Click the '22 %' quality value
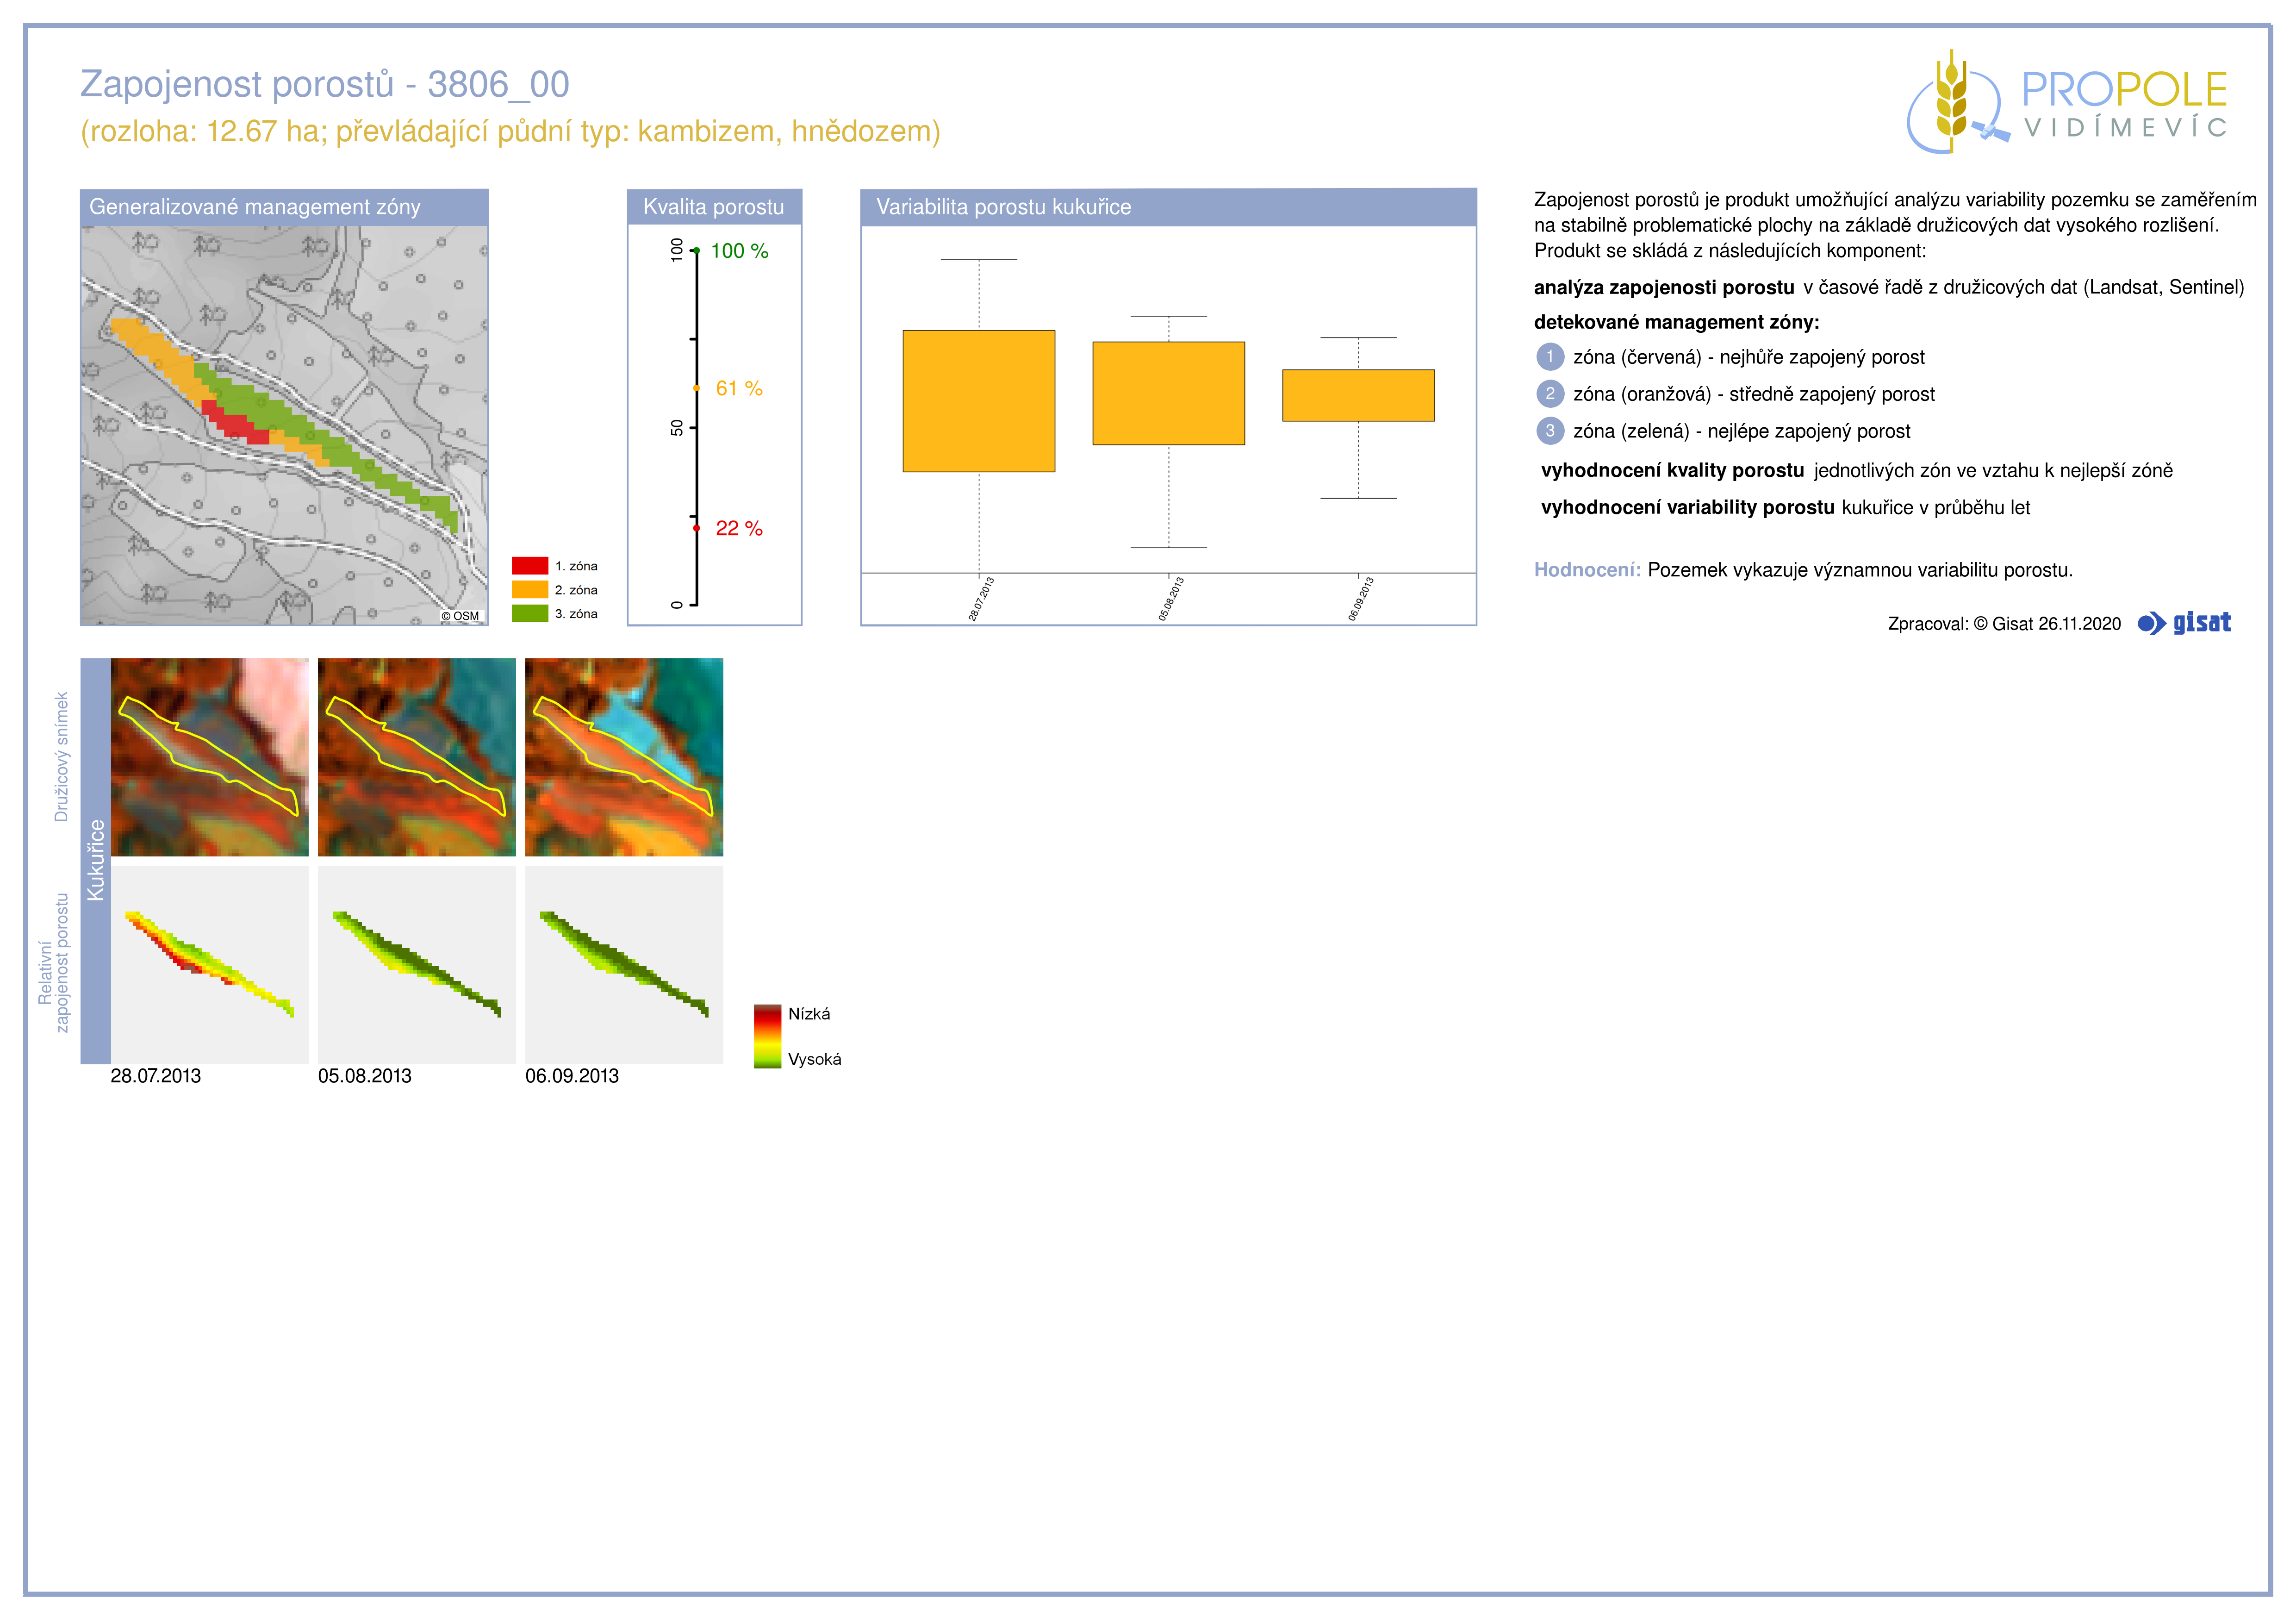The image size is (2296, 1624). pyautogui.click(x=739, y=528)
